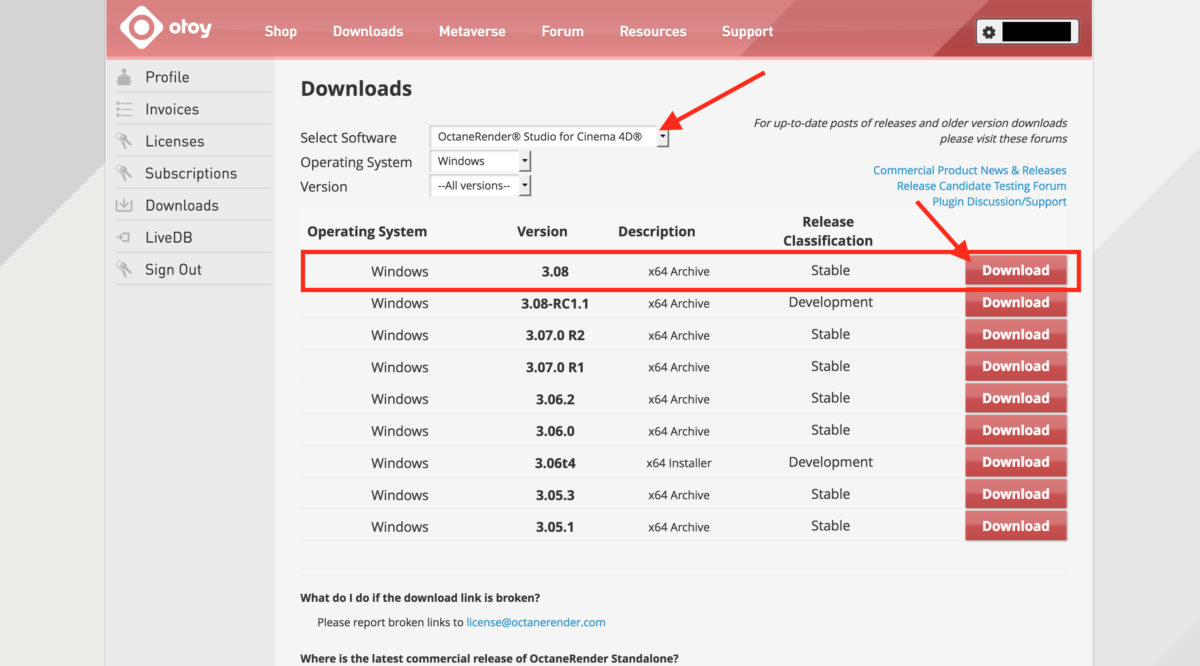Go to LiveDB in sidebar
The height and width of the screenshot is (666, 1200).
click(168, 237)
